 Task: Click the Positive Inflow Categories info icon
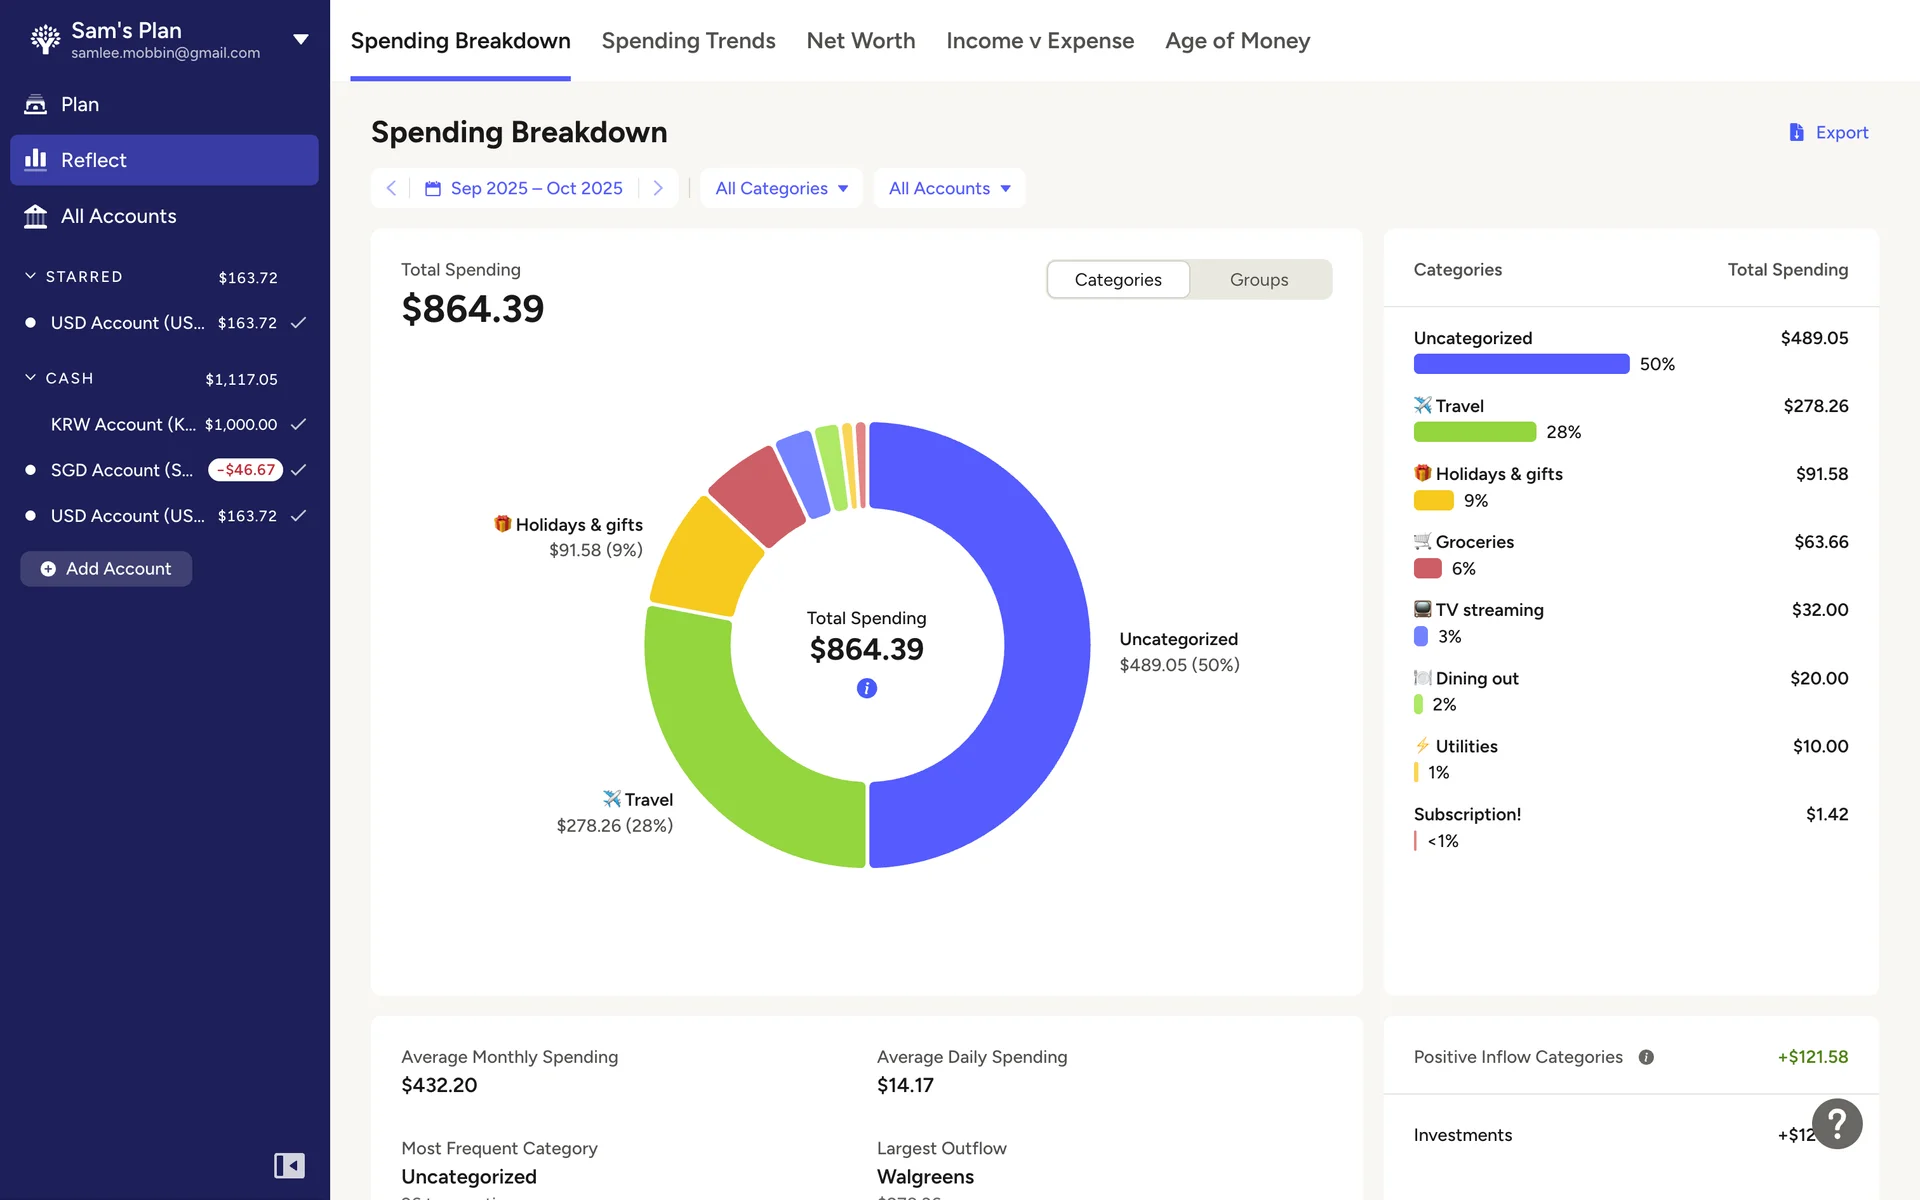pyautogui.click(x=1646, y=1057)
